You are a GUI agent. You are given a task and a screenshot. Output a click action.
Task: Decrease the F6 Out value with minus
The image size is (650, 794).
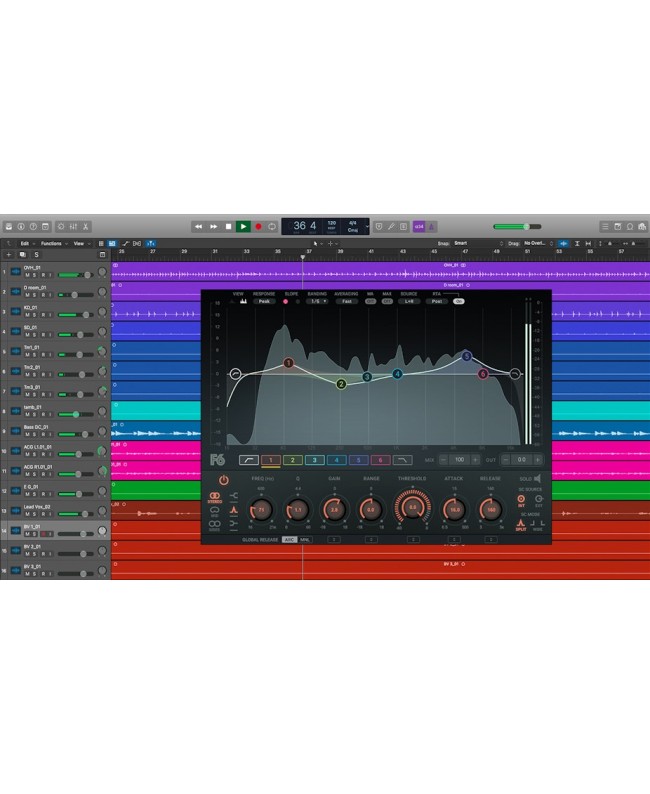point(505,460)
